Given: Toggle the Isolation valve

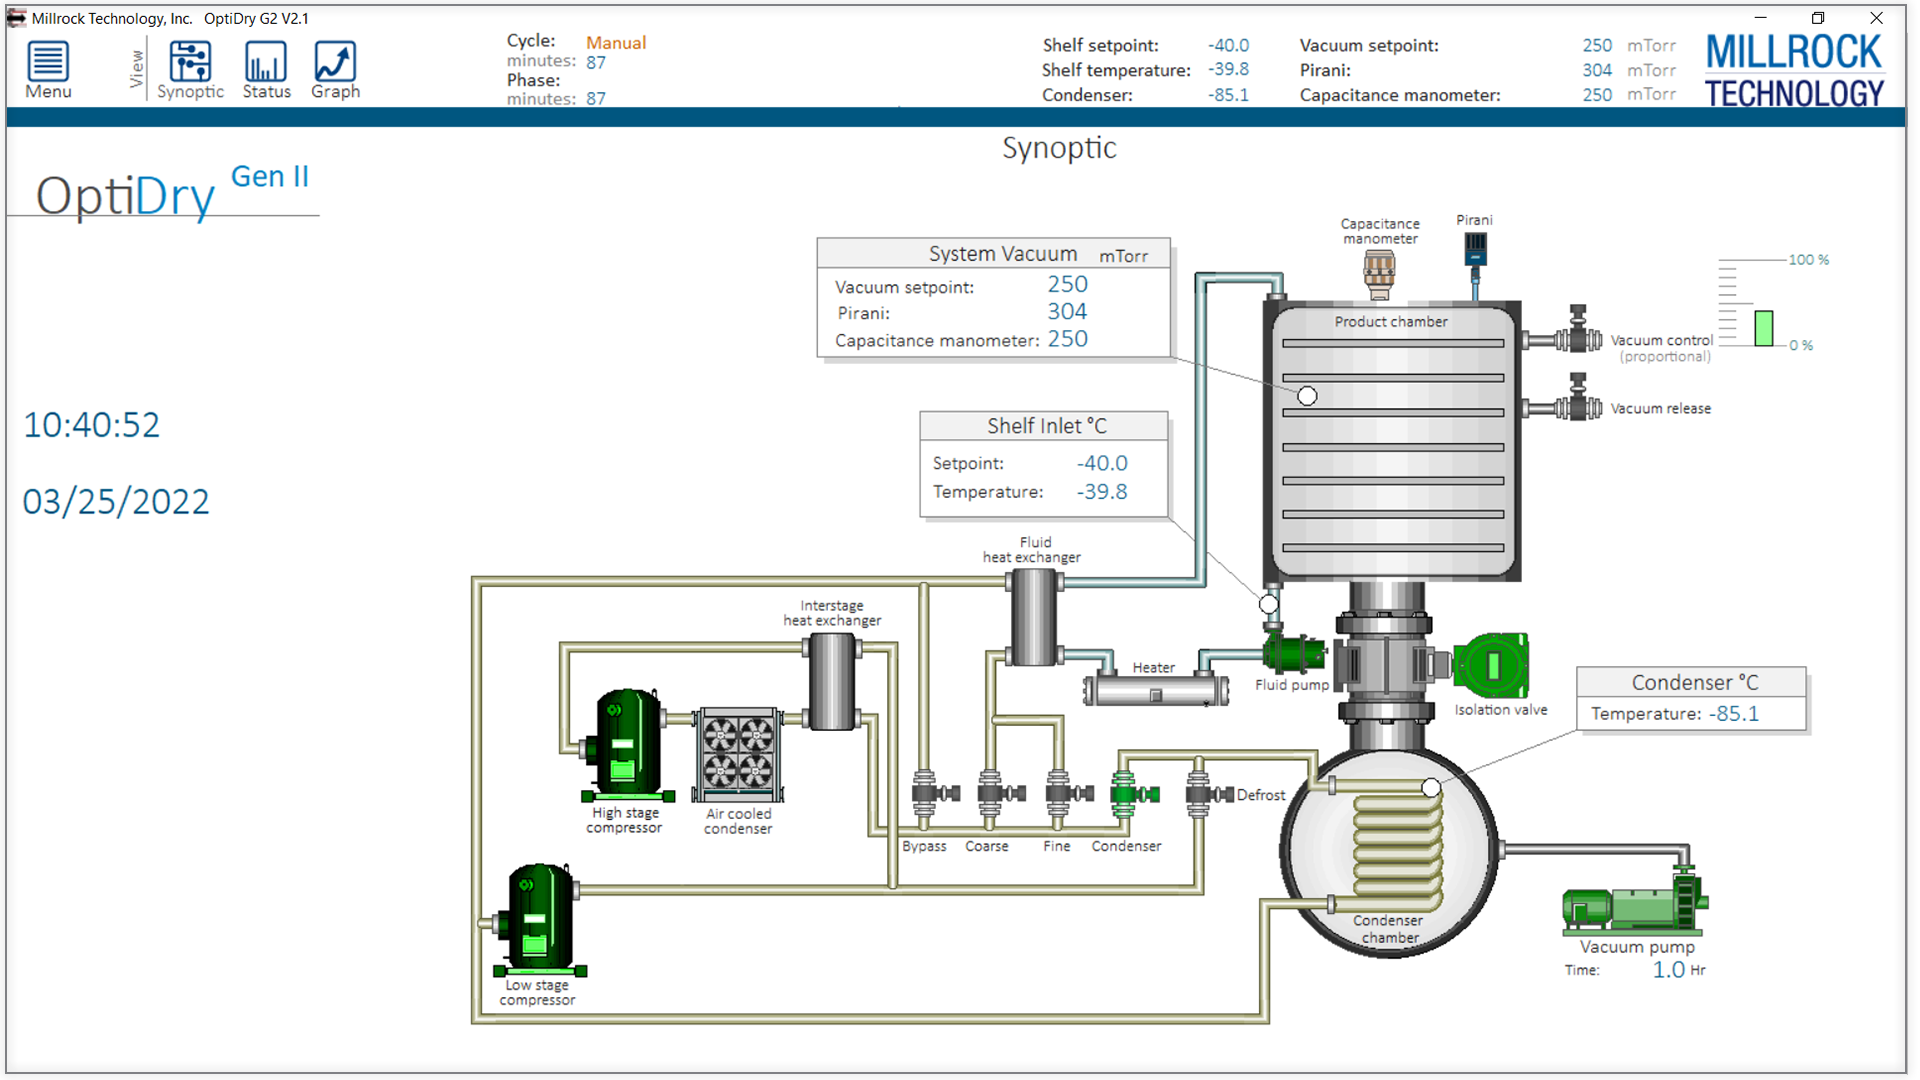Looking at the screenshot, I should [1491, 665].
